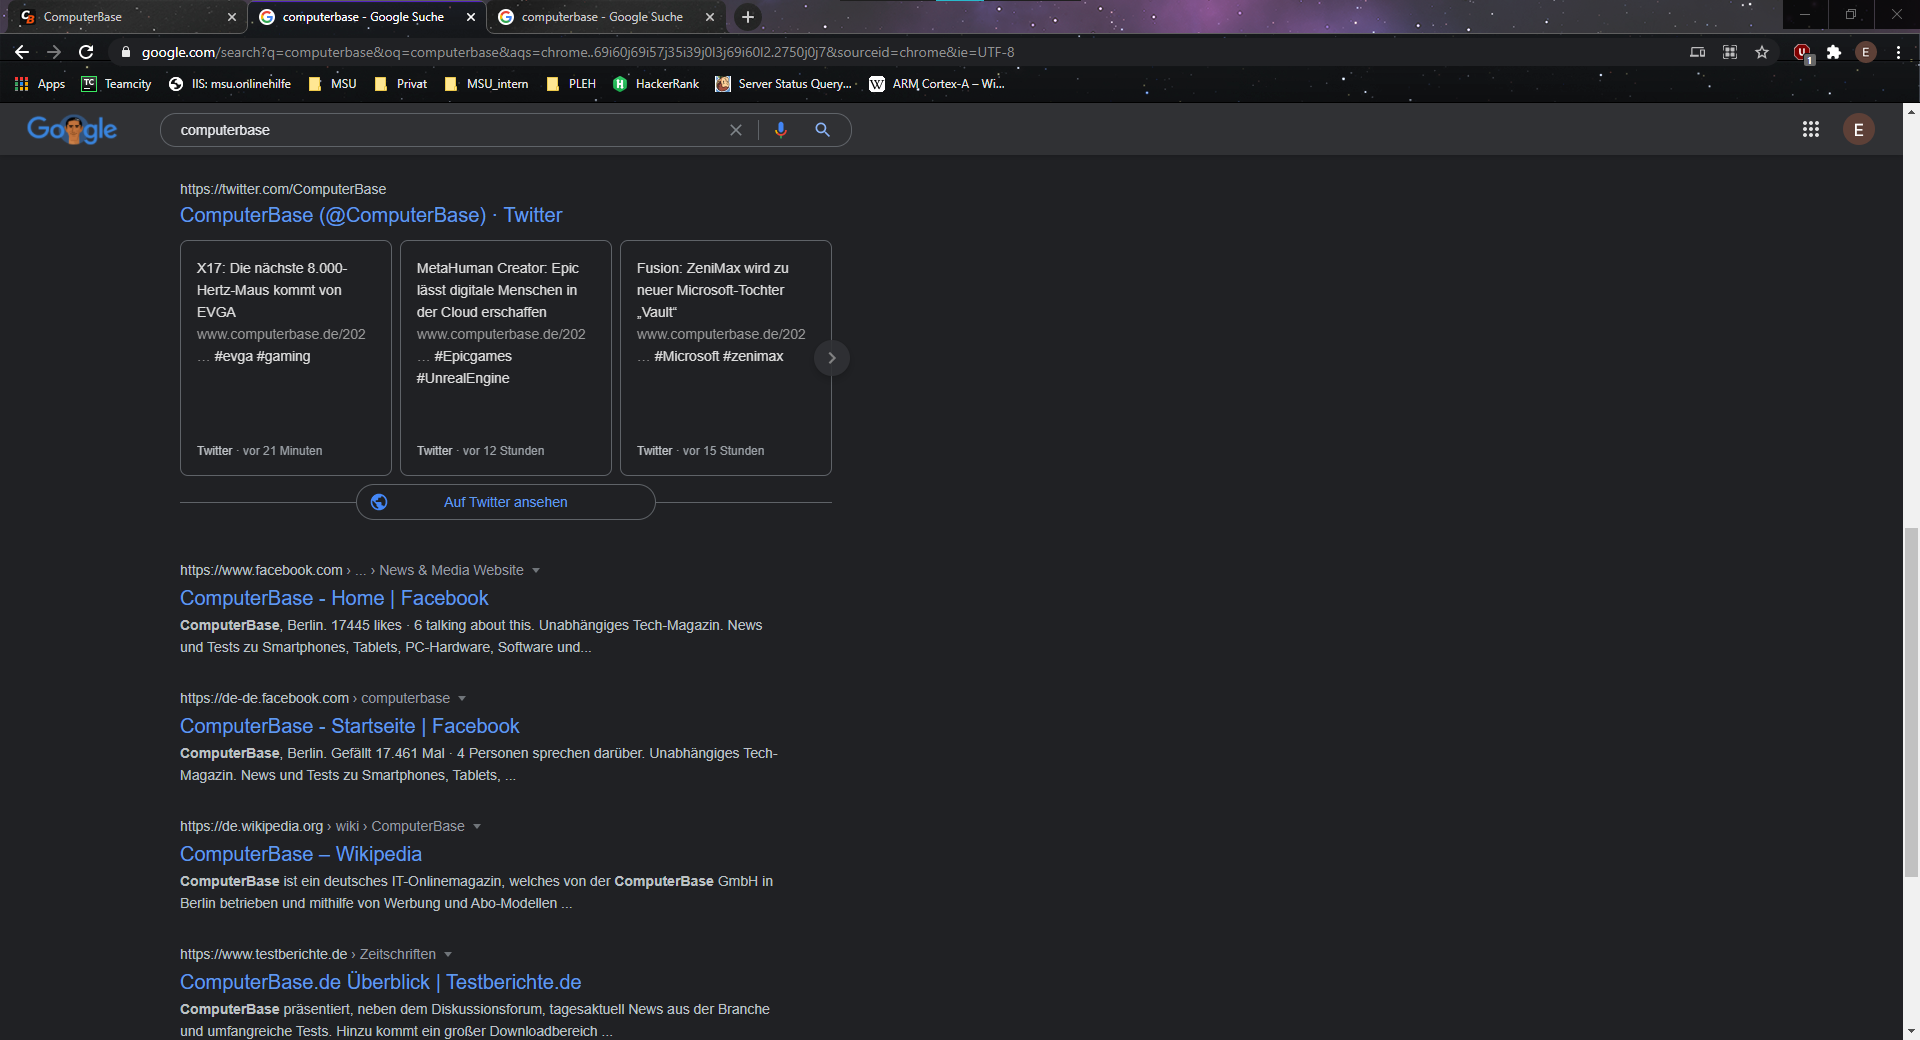Viewport: 1920px width, 1040px height.
Task: Open the cast media icon in address bar
Action: click(1698, 52)
